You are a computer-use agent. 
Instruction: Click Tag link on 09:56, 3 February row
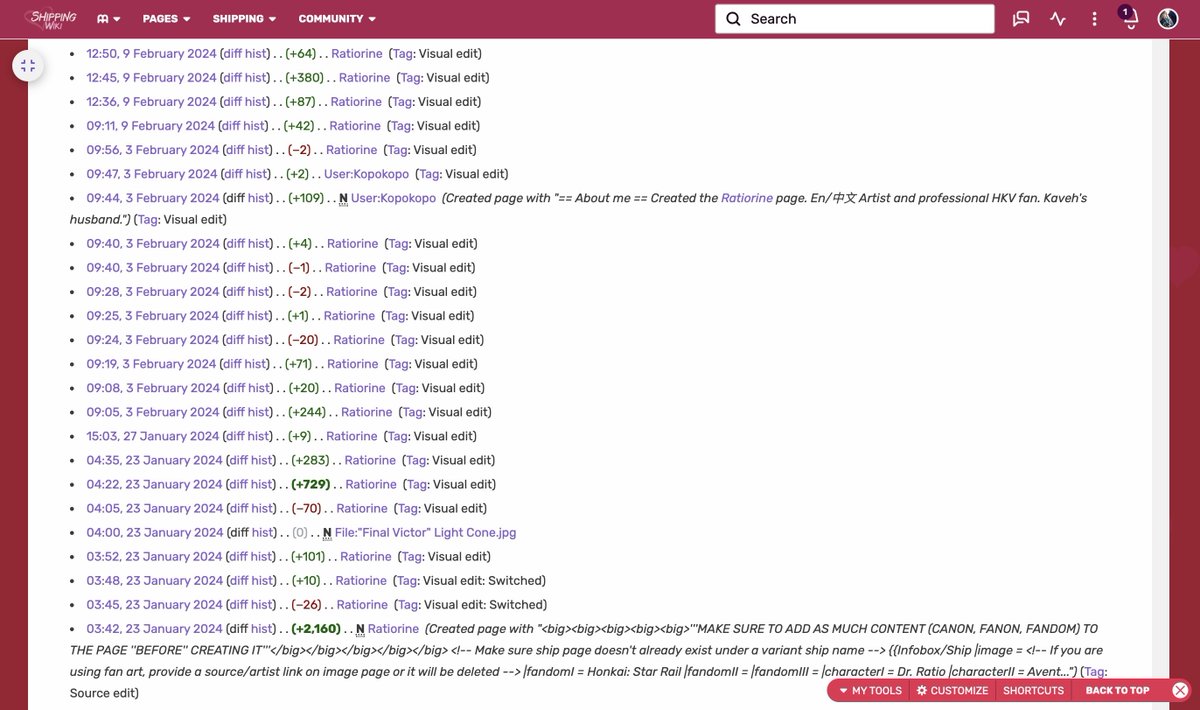[x=396, y=150]
